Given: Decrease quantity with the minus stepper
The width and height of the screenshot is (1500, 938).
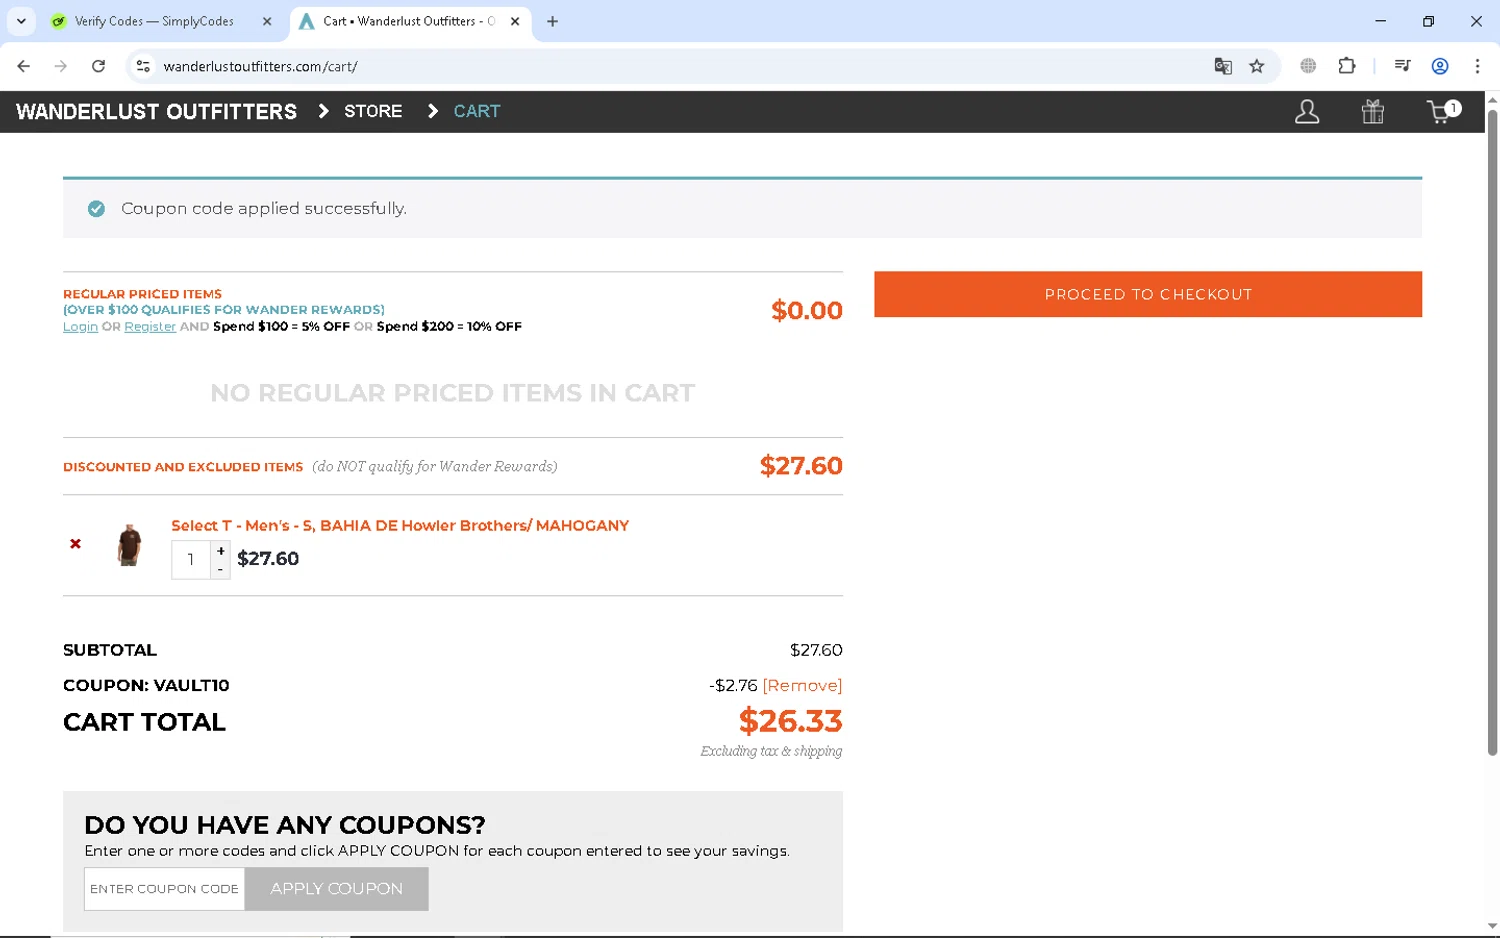Looking at the screenshot, I should pos(221,569).
